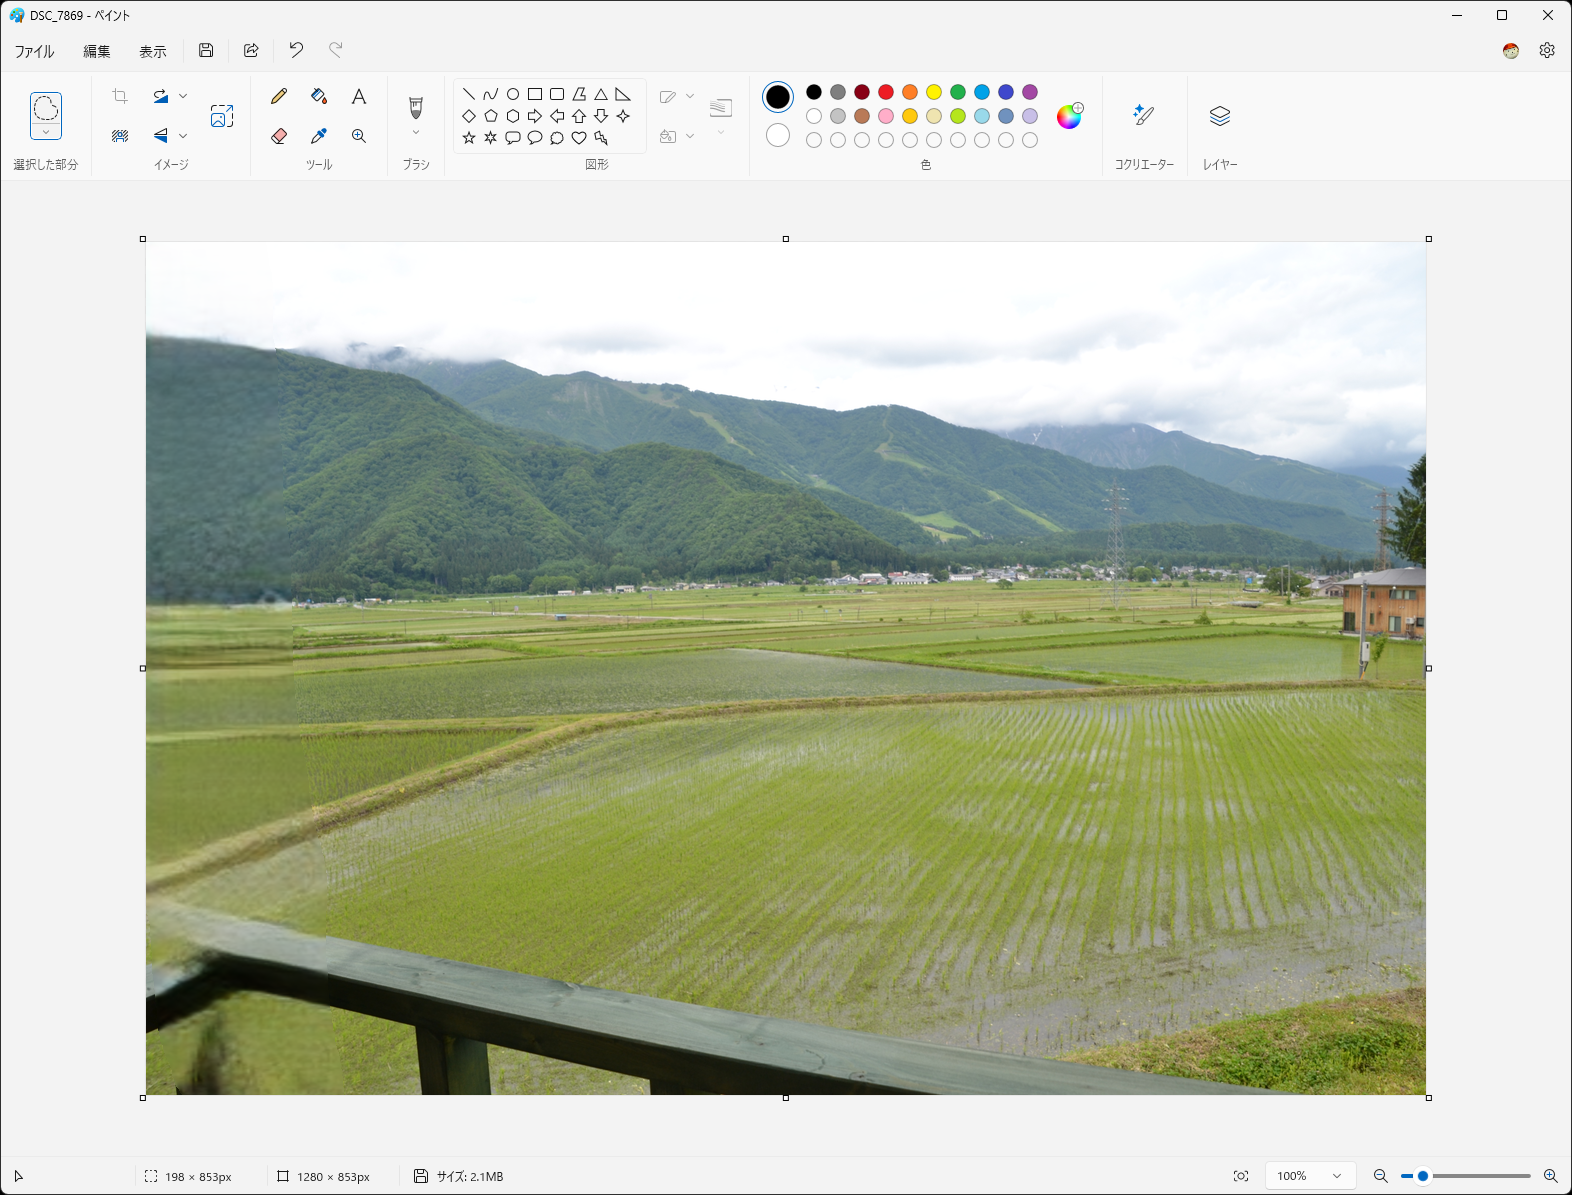The width and height of the screenshot is (1572, 1195).
Task: Pick the yellow palette color
Action: click(x=934, y=92)
